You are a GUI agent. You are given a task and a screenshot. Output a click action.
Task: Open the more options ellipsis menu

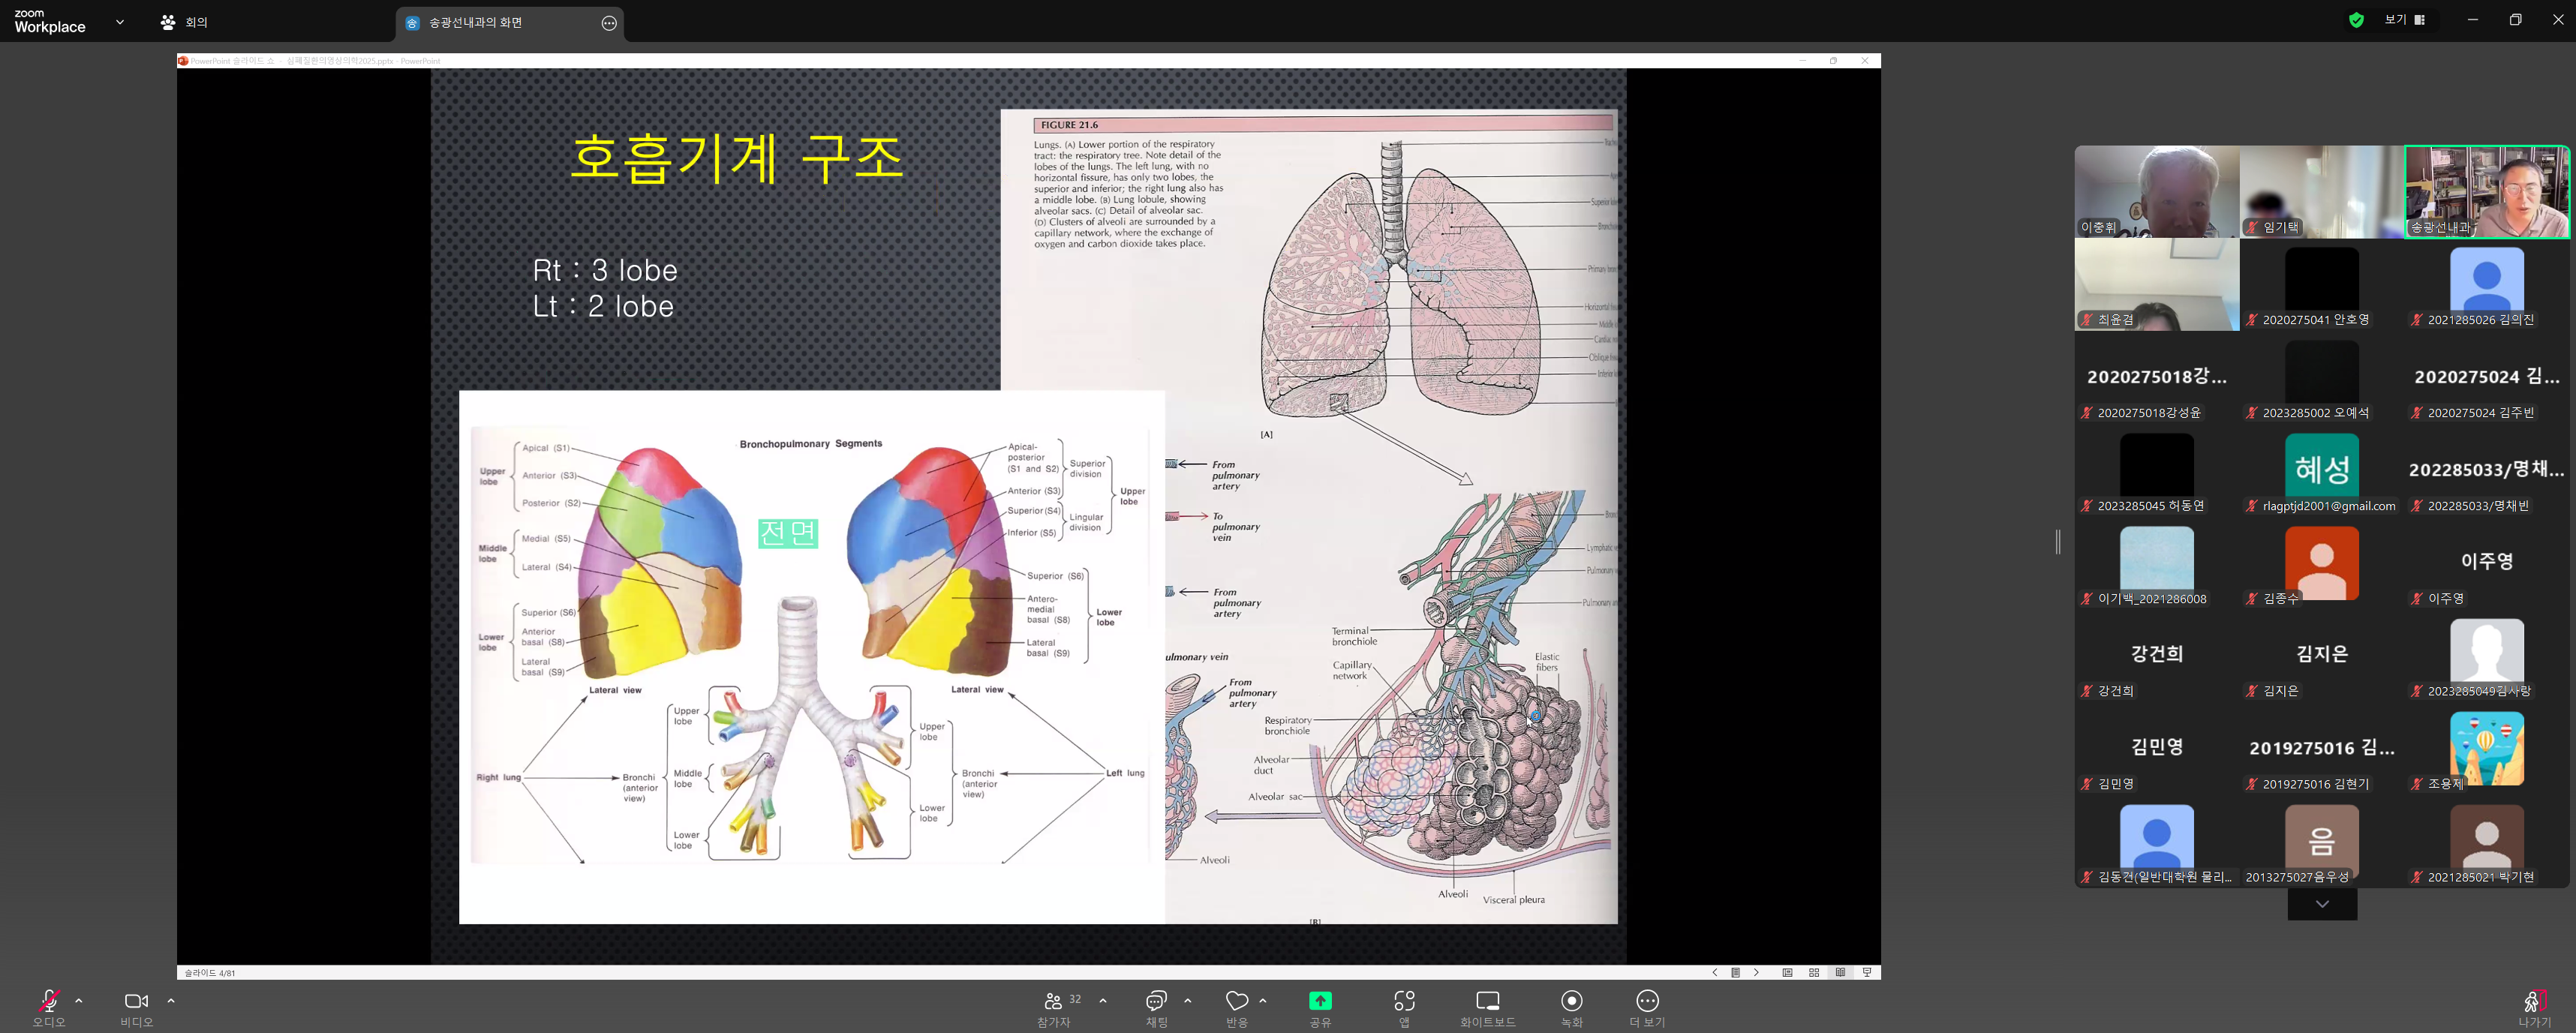click(x=1647, y=1001)
